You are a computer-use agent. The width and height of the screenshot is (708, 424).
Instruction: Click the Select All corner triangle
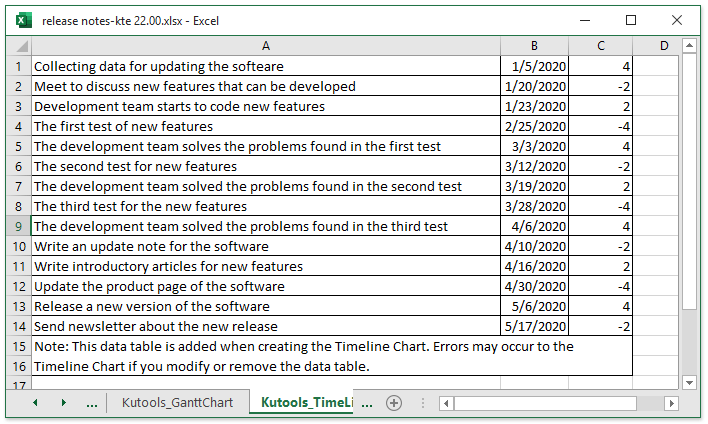pos(19,46)
